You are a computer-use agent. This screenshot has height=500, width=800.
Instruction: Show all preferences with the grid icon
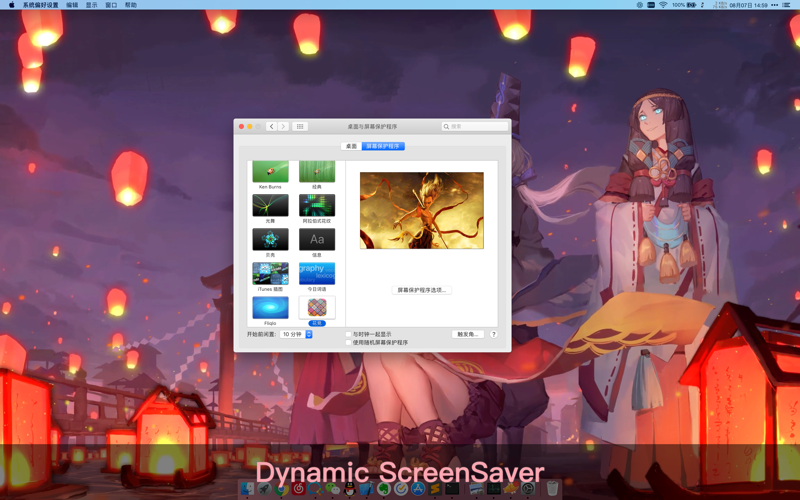300,127
